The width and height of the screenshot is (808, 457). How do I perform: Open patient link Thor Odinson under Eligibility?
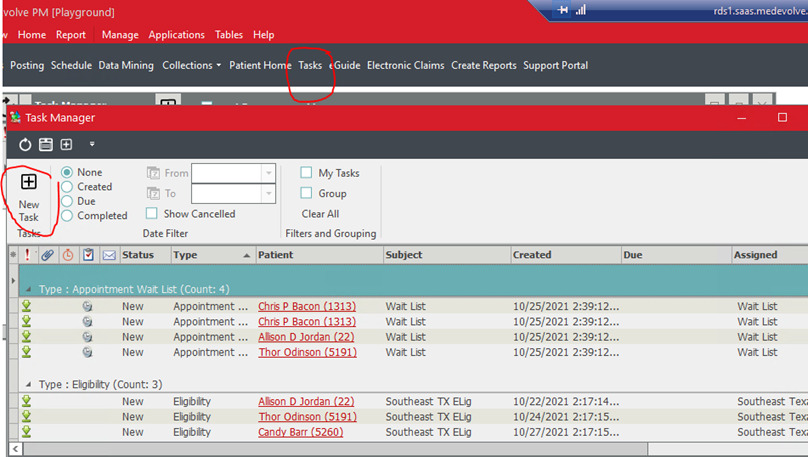coord(305,417)
